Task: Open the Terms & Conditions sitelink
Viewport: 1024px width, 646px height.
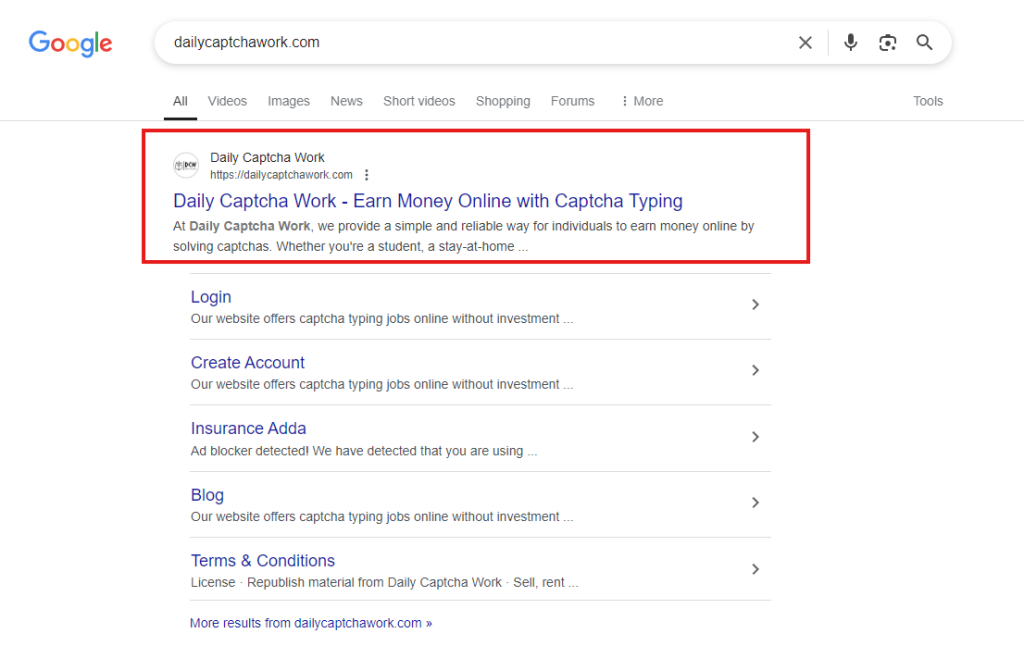Action: point(263,561)
